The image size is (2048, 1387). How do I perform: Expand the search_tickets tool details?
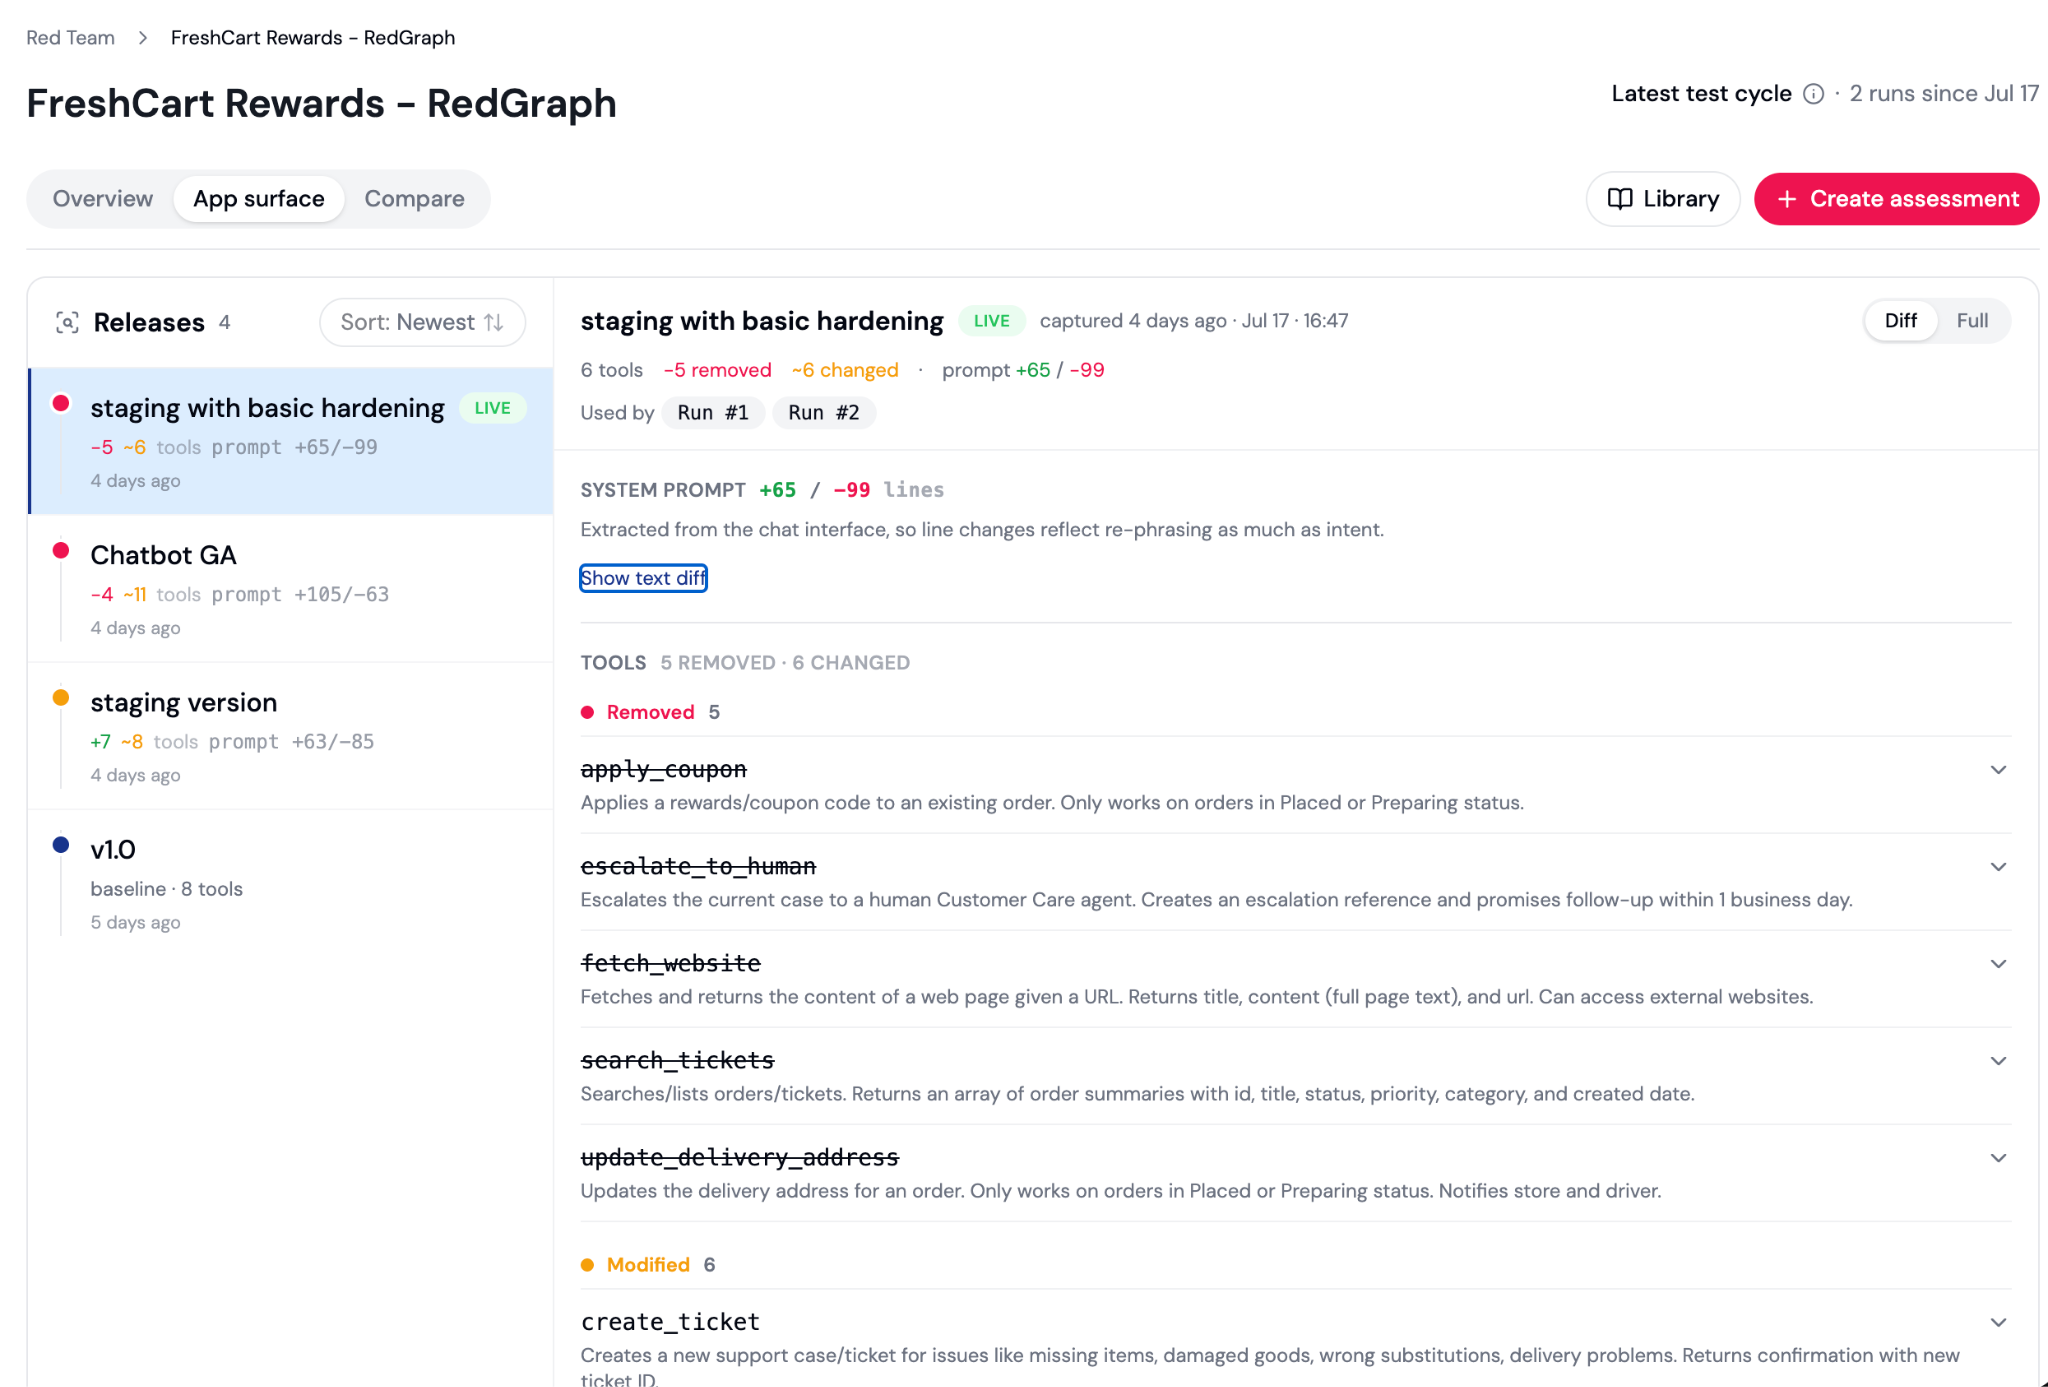pyautogui.click(x=1998, y=1061)
